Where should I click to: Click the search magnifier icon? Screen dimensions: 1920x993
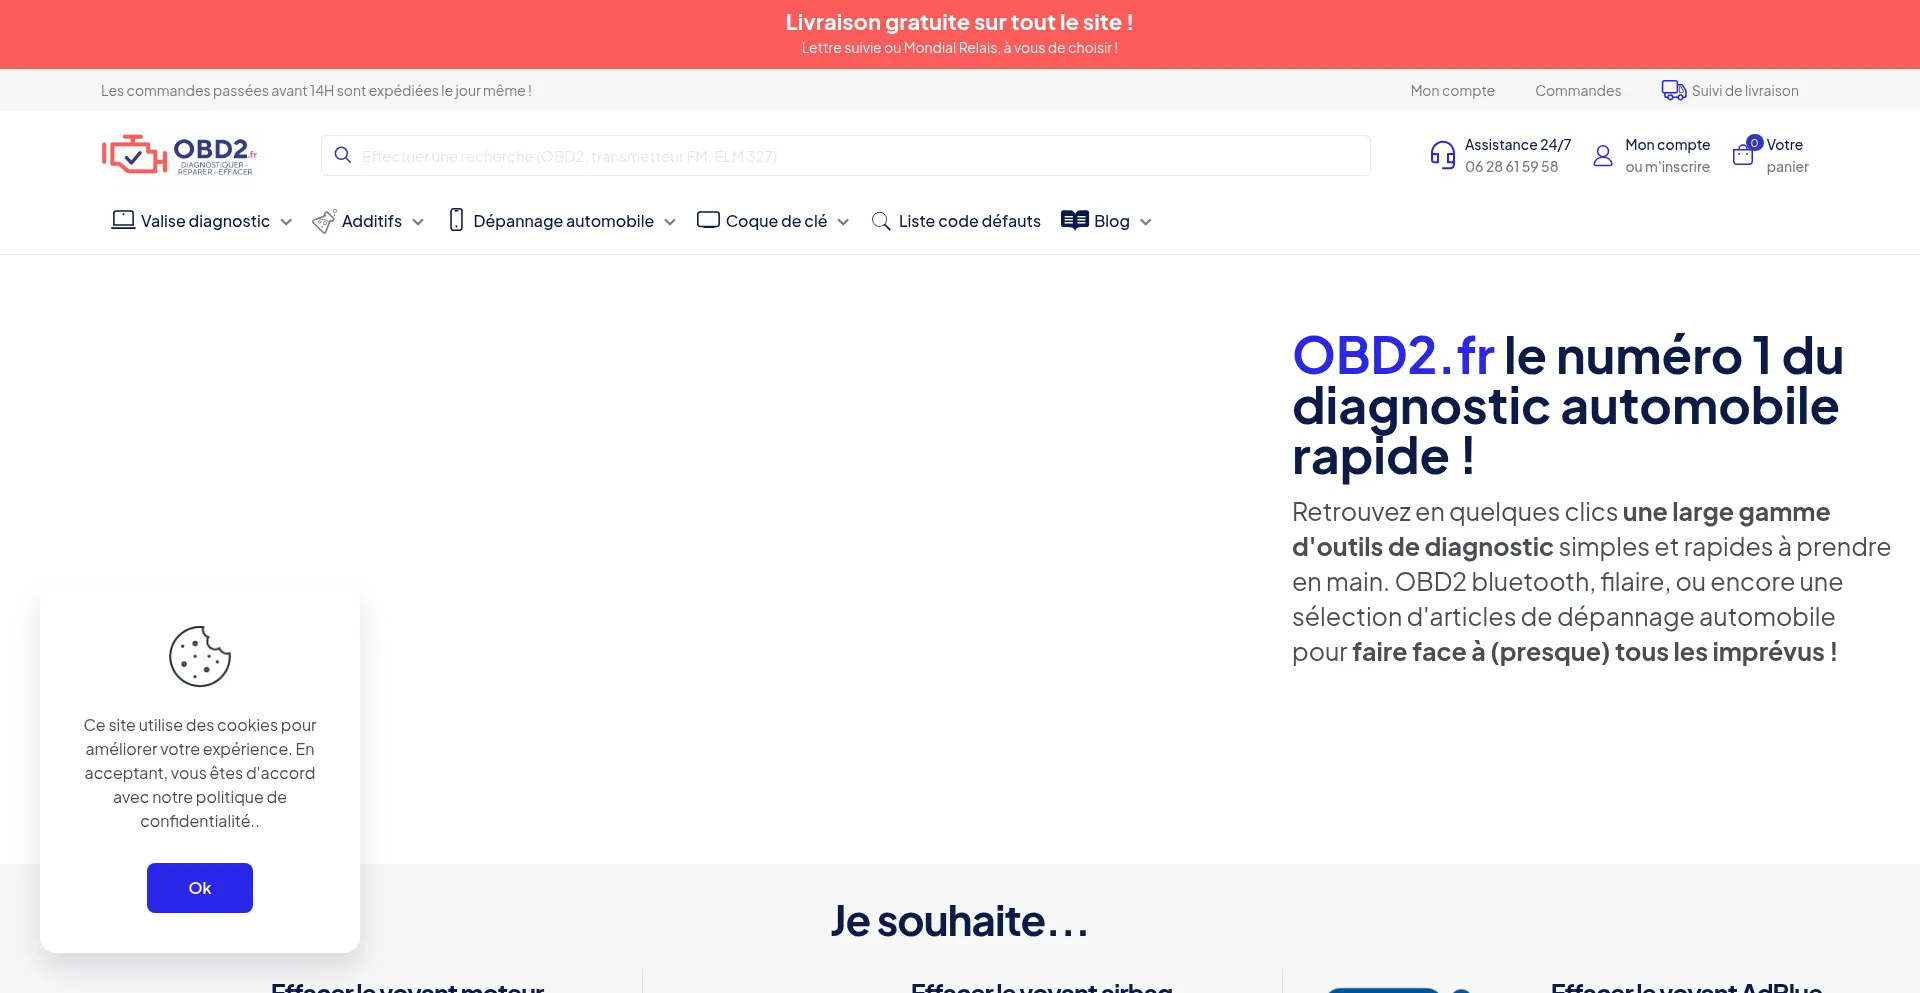343,155
